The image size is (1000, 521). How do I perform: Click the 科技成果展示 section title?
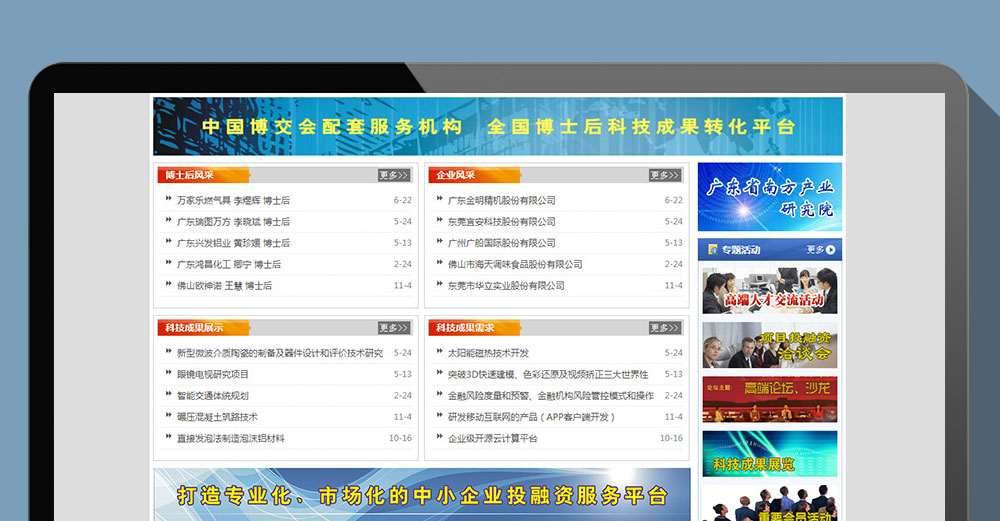(194, 328)
